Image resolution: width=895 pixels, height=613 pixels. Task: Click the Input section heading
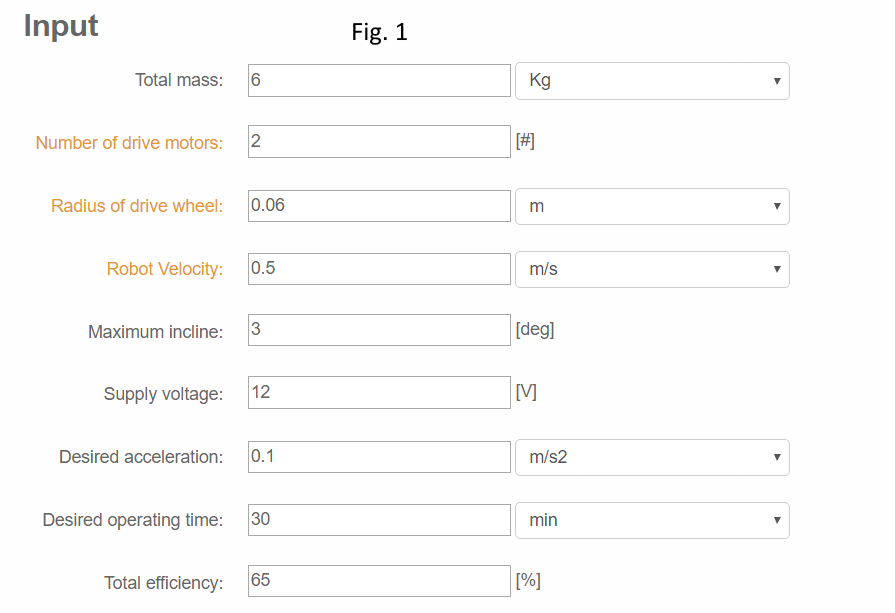[61, 26]
